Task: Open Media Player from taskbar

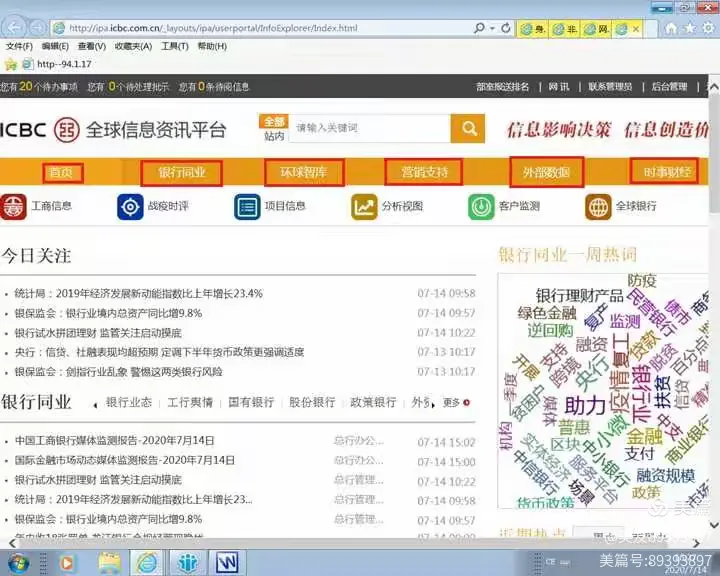Action: [x=67, y=563]
